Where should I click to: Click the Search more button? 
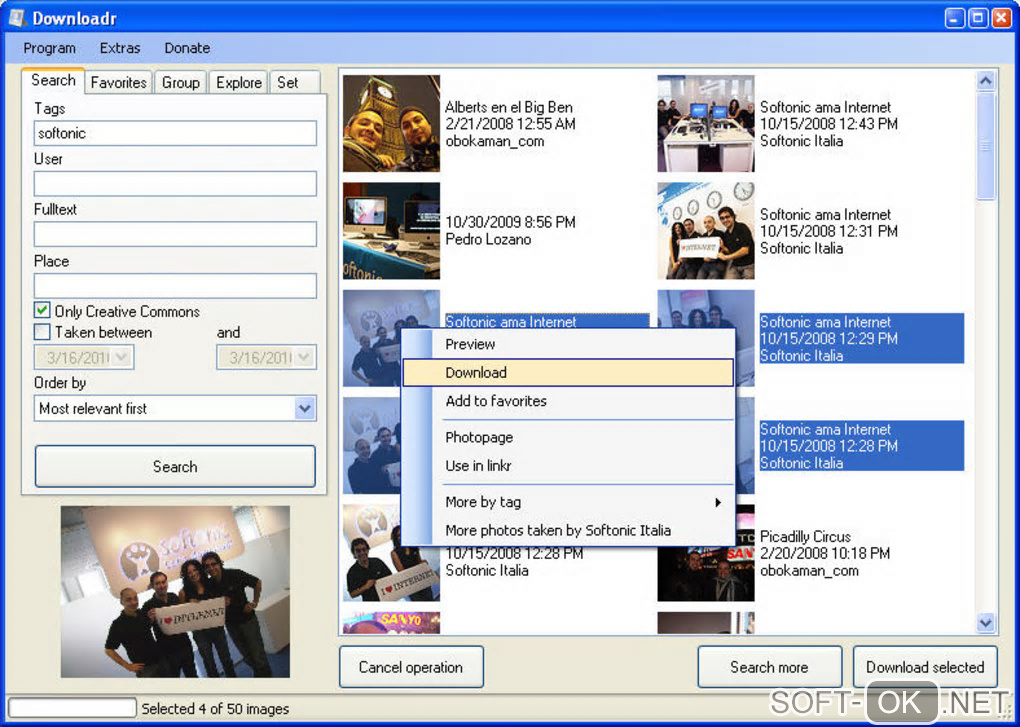pos(770,667)
